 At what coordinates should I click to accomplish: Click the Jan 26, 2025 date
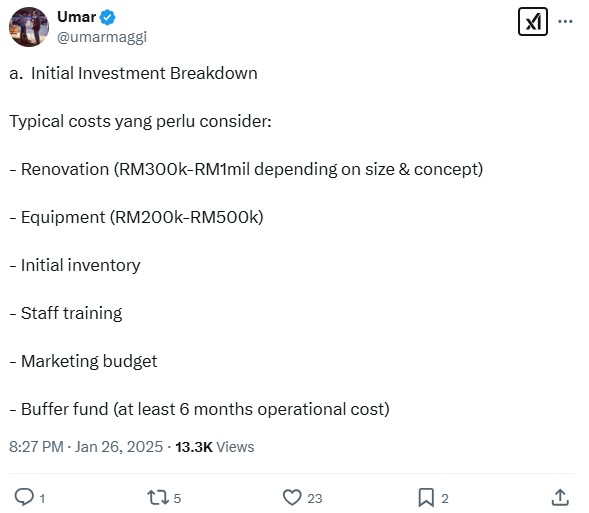click(119, 447)
